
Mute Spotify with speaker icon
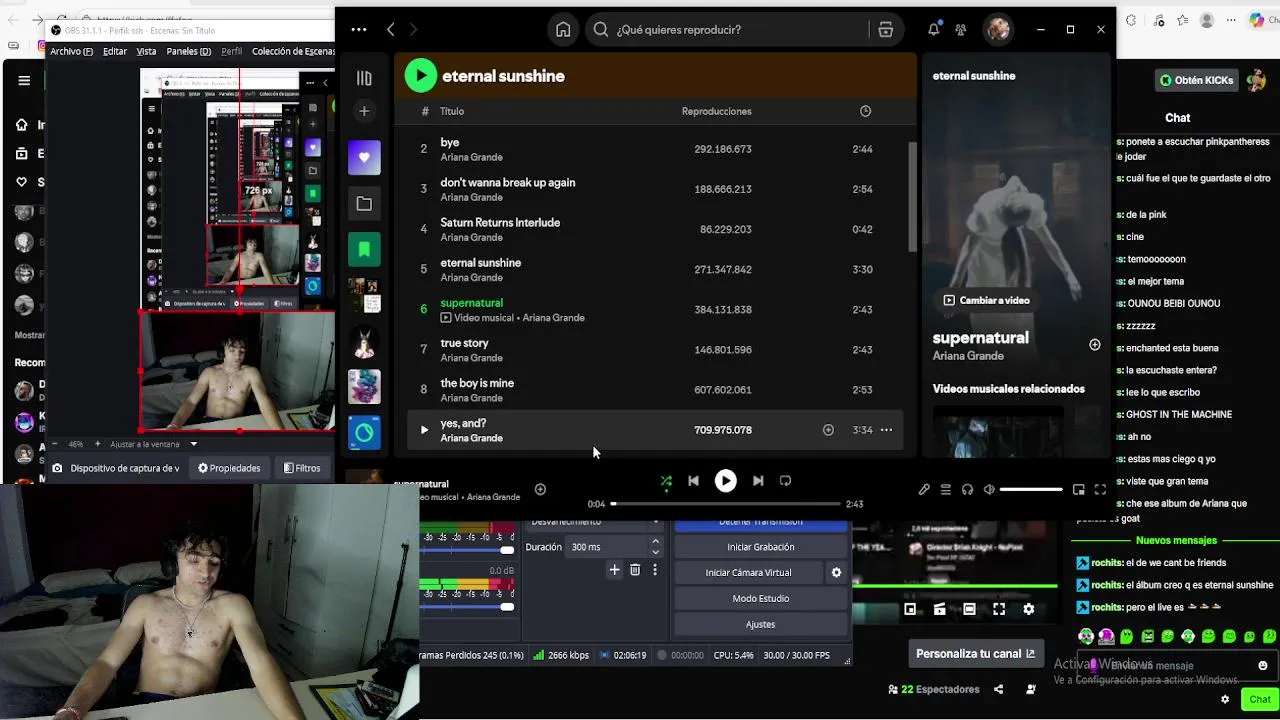click(989, 490)
